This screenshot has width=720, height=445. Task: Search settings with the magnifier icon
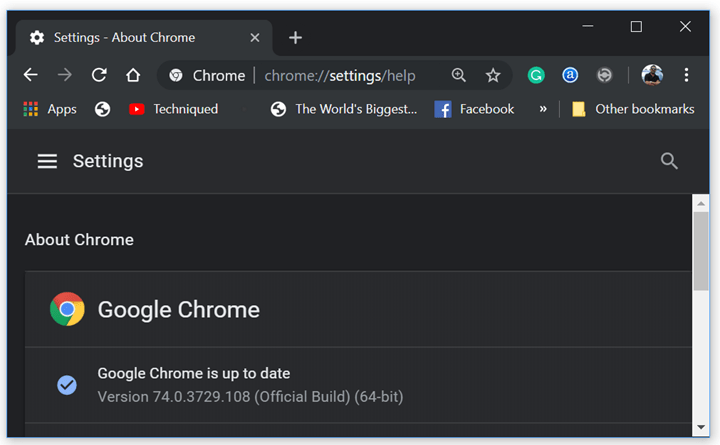point(669,161)
